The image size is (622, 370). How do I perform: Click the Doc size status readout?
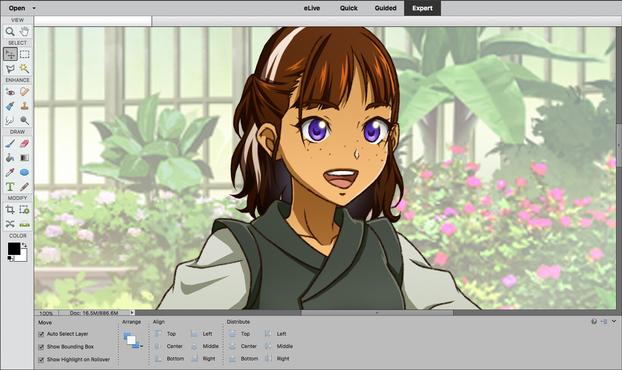coord(94,313)
